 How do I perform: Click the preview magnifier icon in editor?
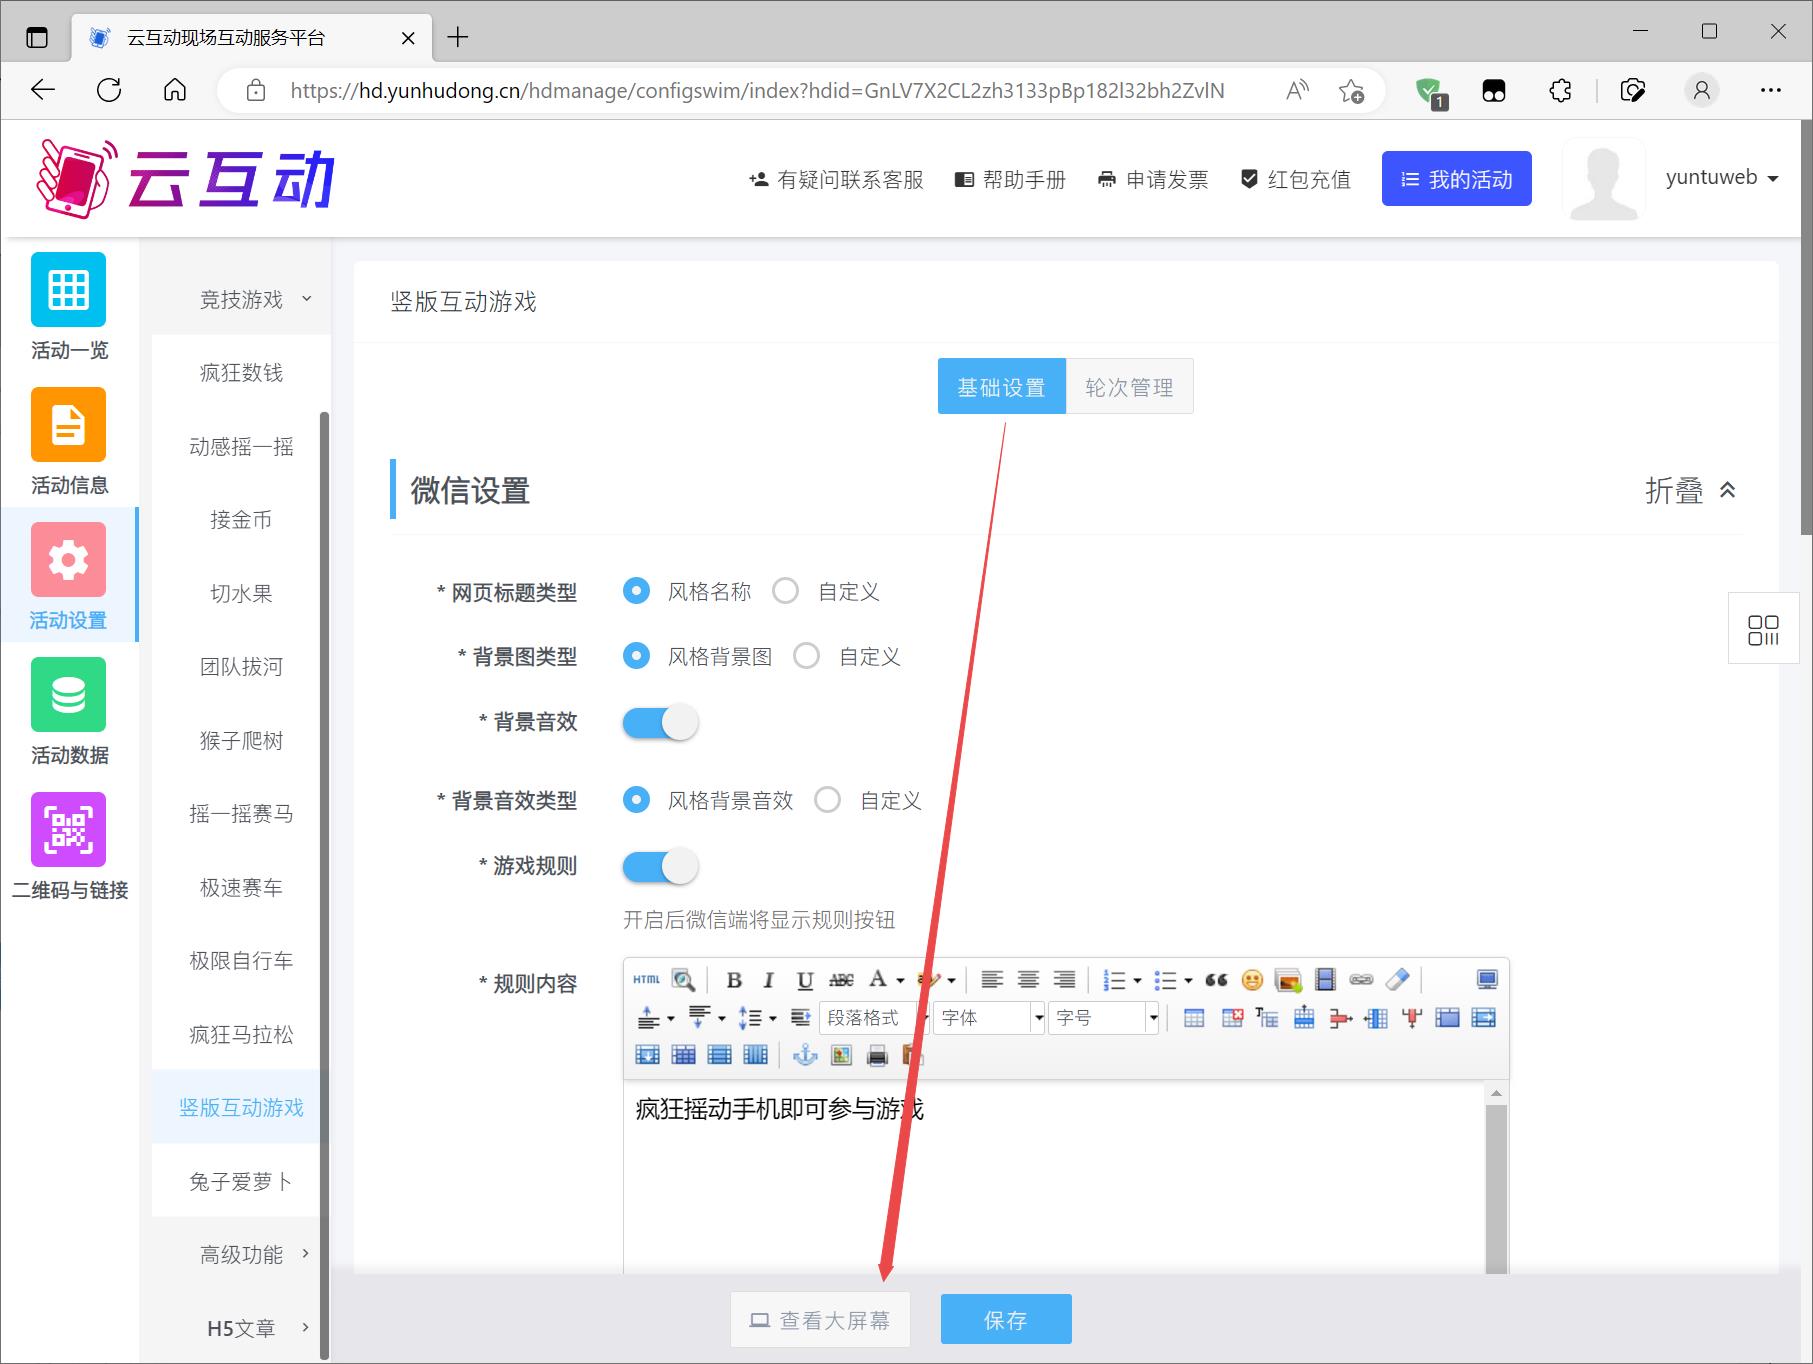683,980
